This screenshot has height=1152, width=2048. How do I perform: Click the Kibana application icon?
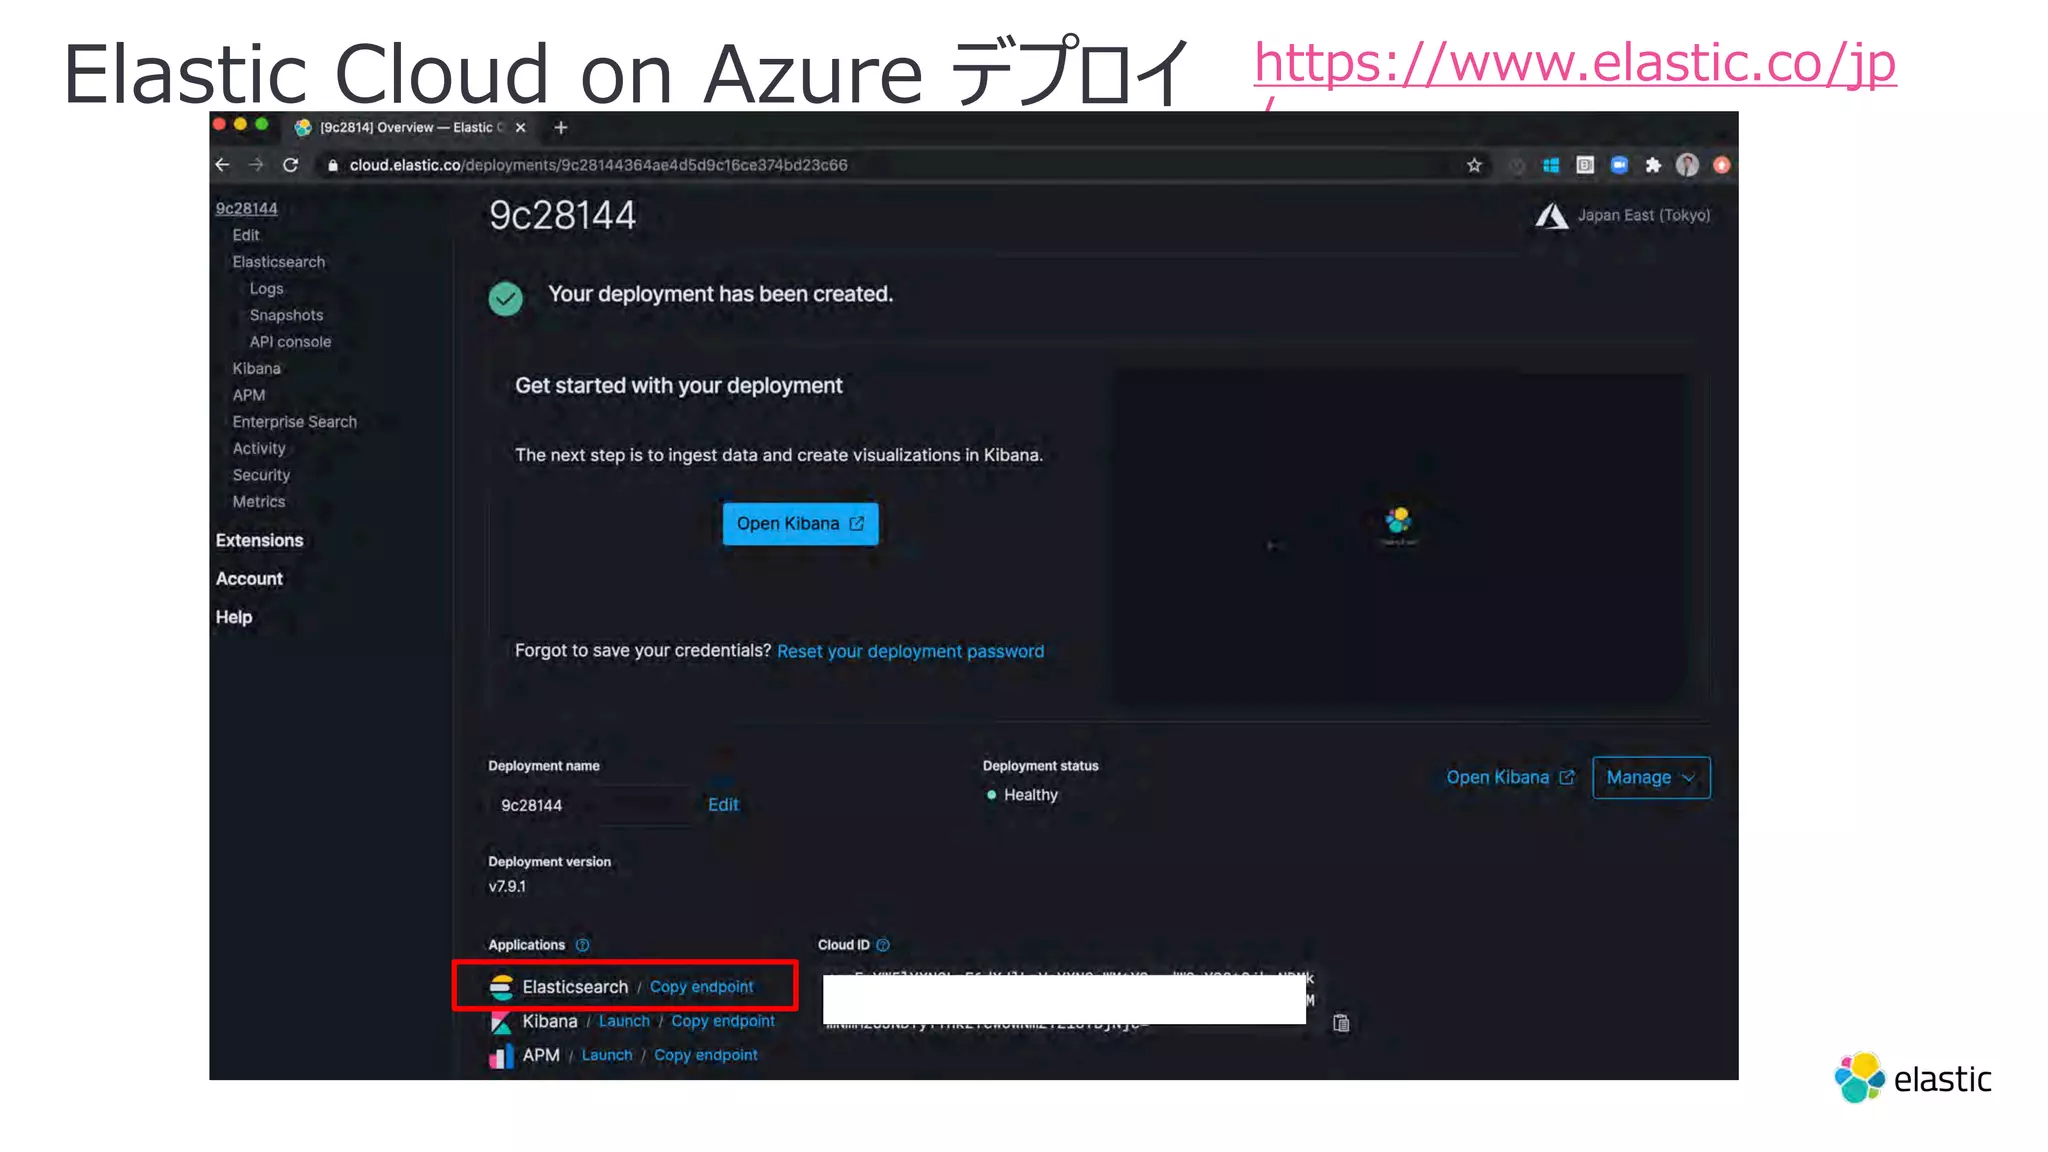[501, 1022]
